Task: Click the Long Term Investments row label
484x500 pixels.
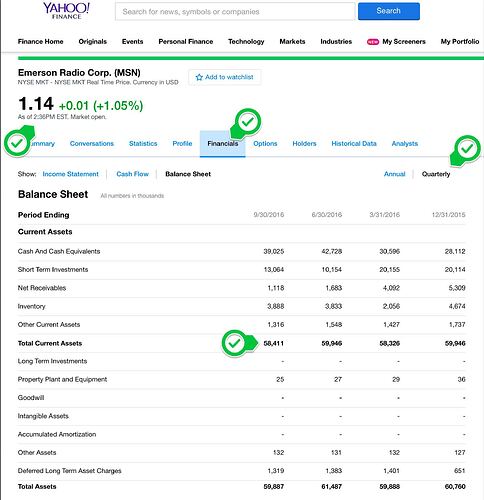Action: coord(52,361)
